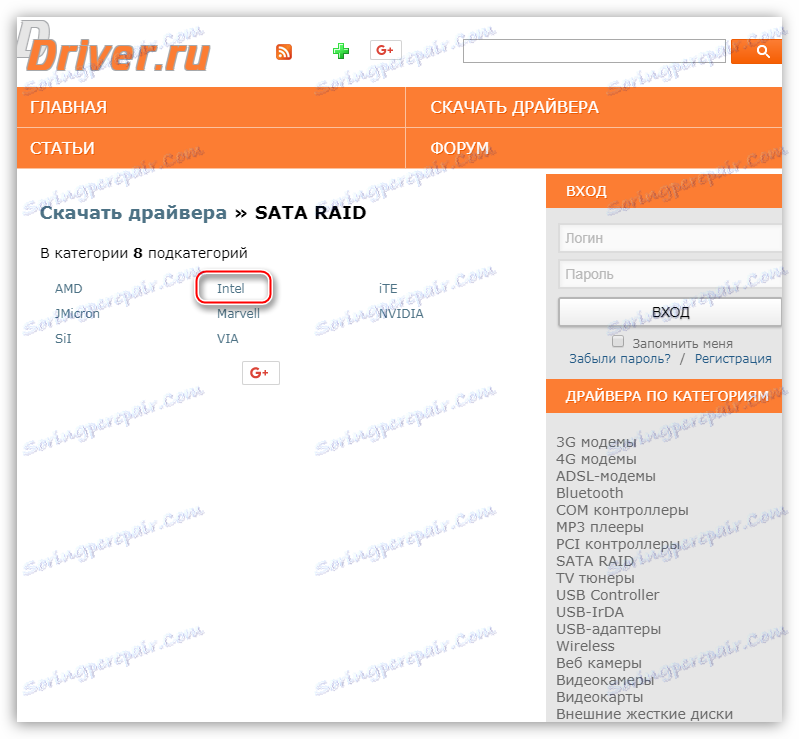Open the PCI контроллеры category
Screen dimensions: 799x739
pos(618,544)
